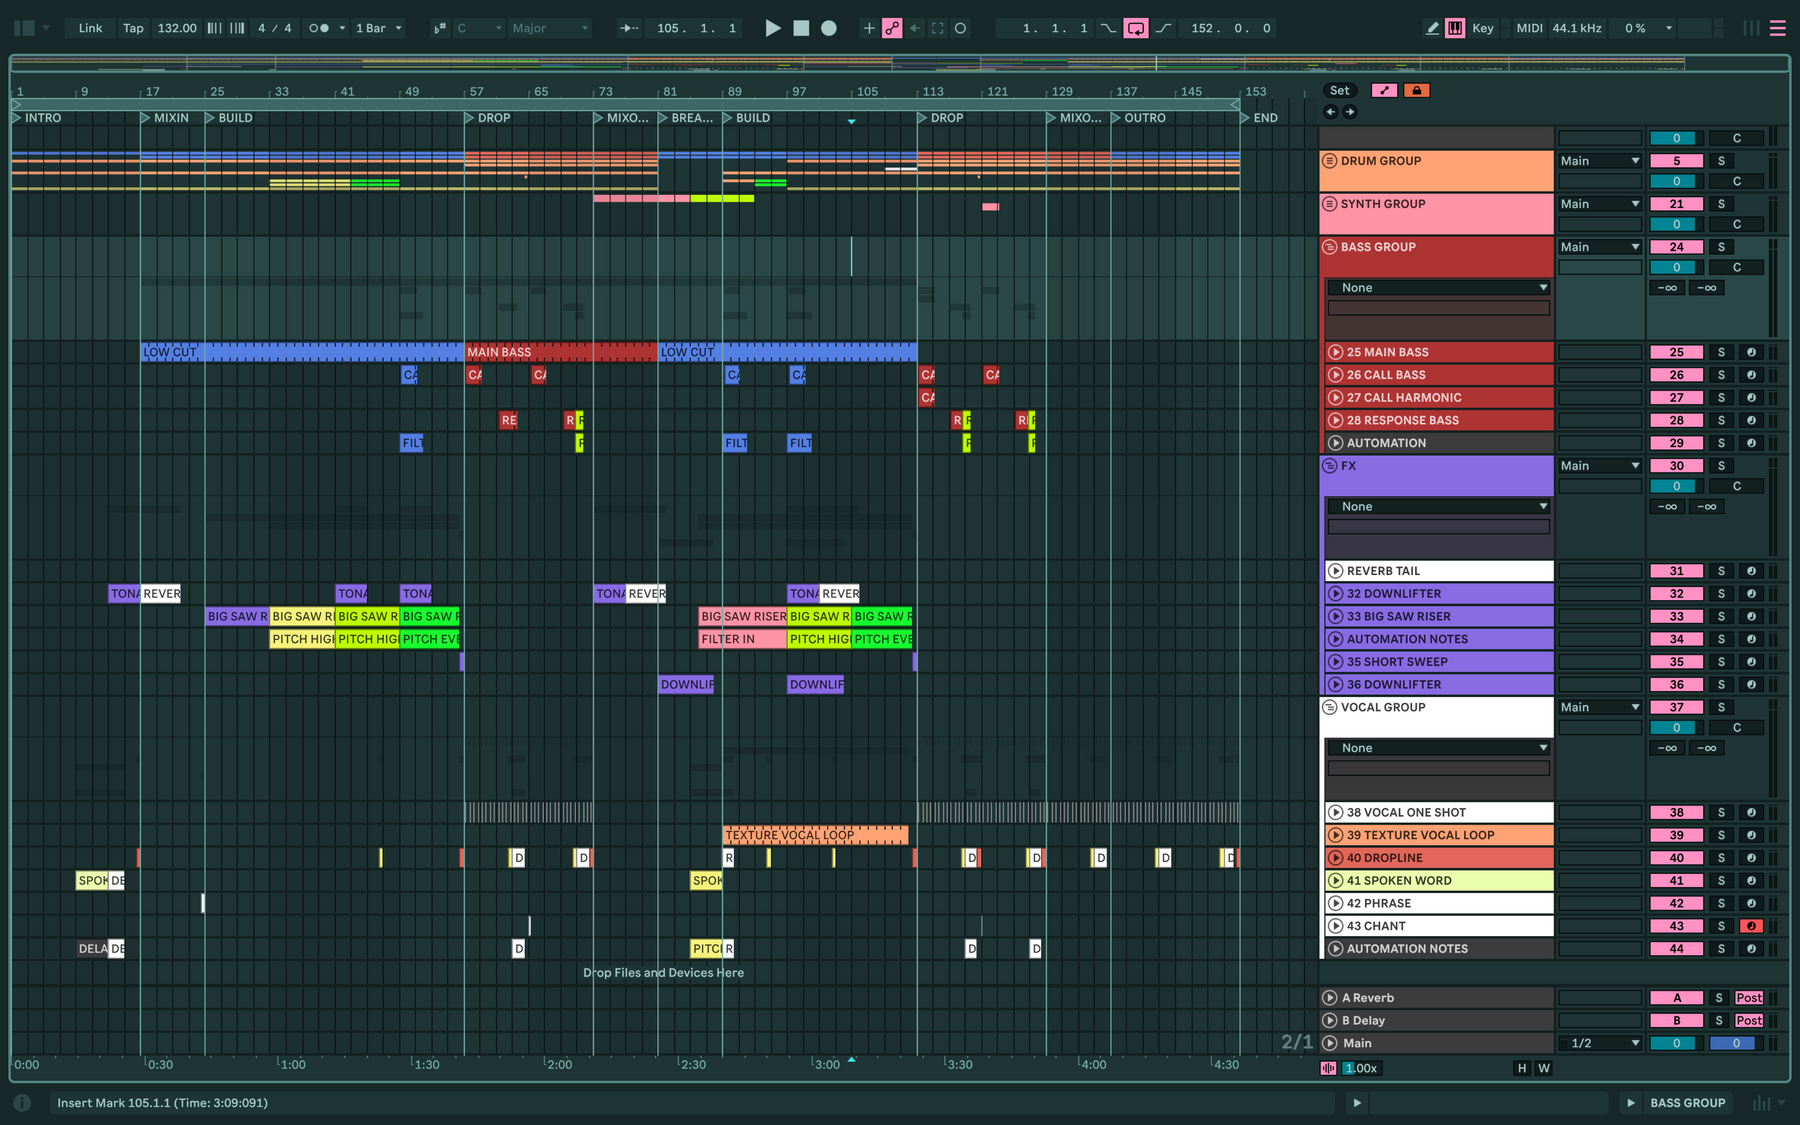Toggle the track 43 CHANT arm button

[x=1751, y=926]
